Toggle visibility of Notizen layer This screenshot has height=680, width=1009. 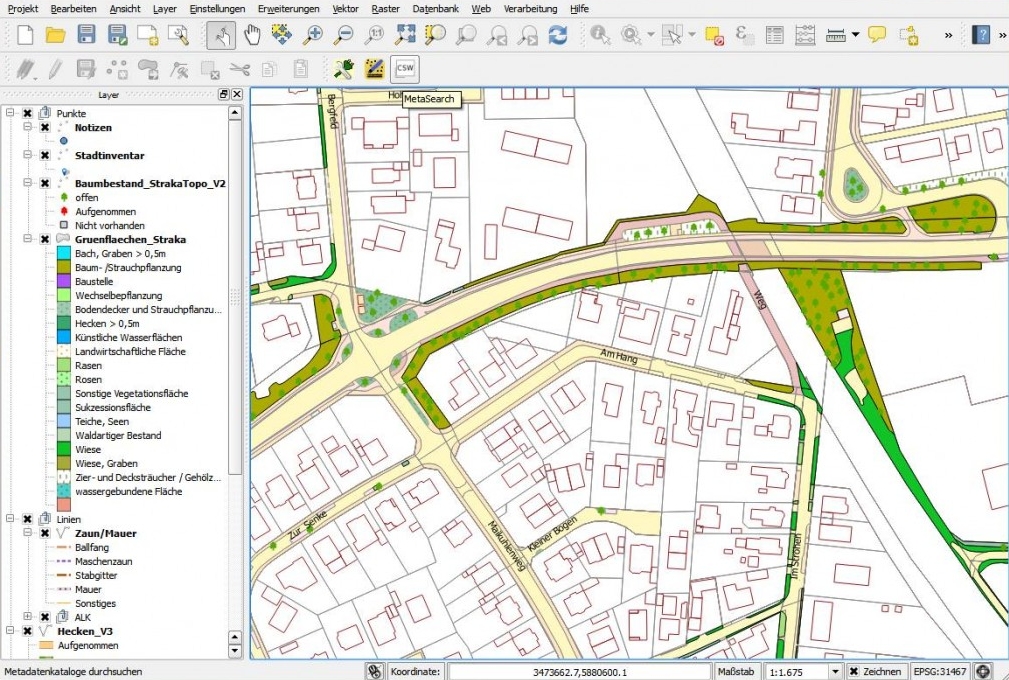[x=45, y=128]
